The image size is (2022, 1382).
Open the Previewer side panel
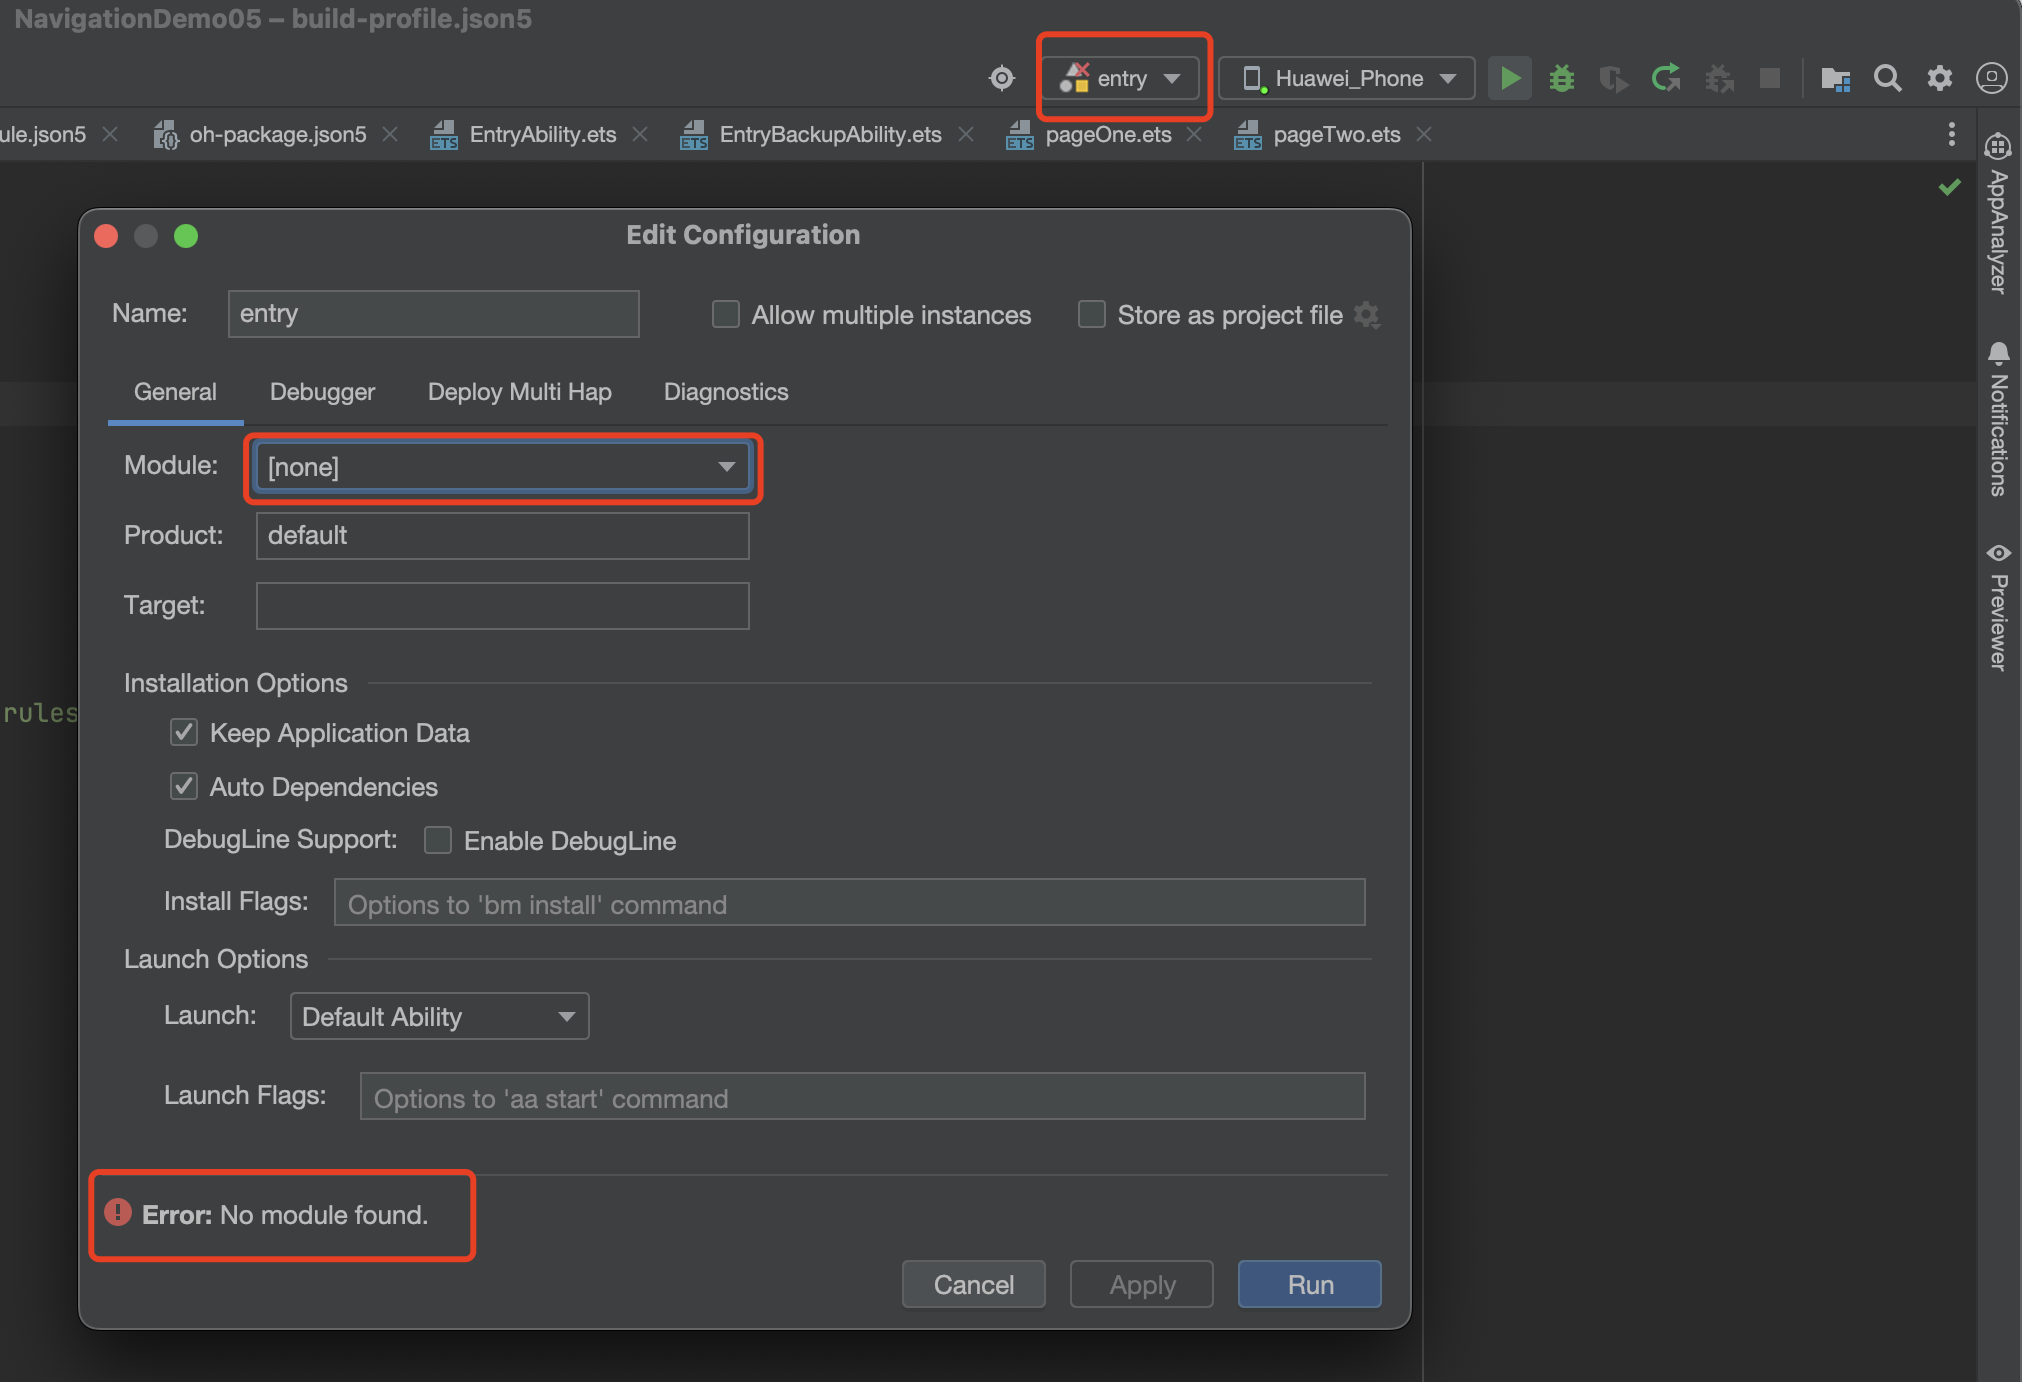point(1998,607)
